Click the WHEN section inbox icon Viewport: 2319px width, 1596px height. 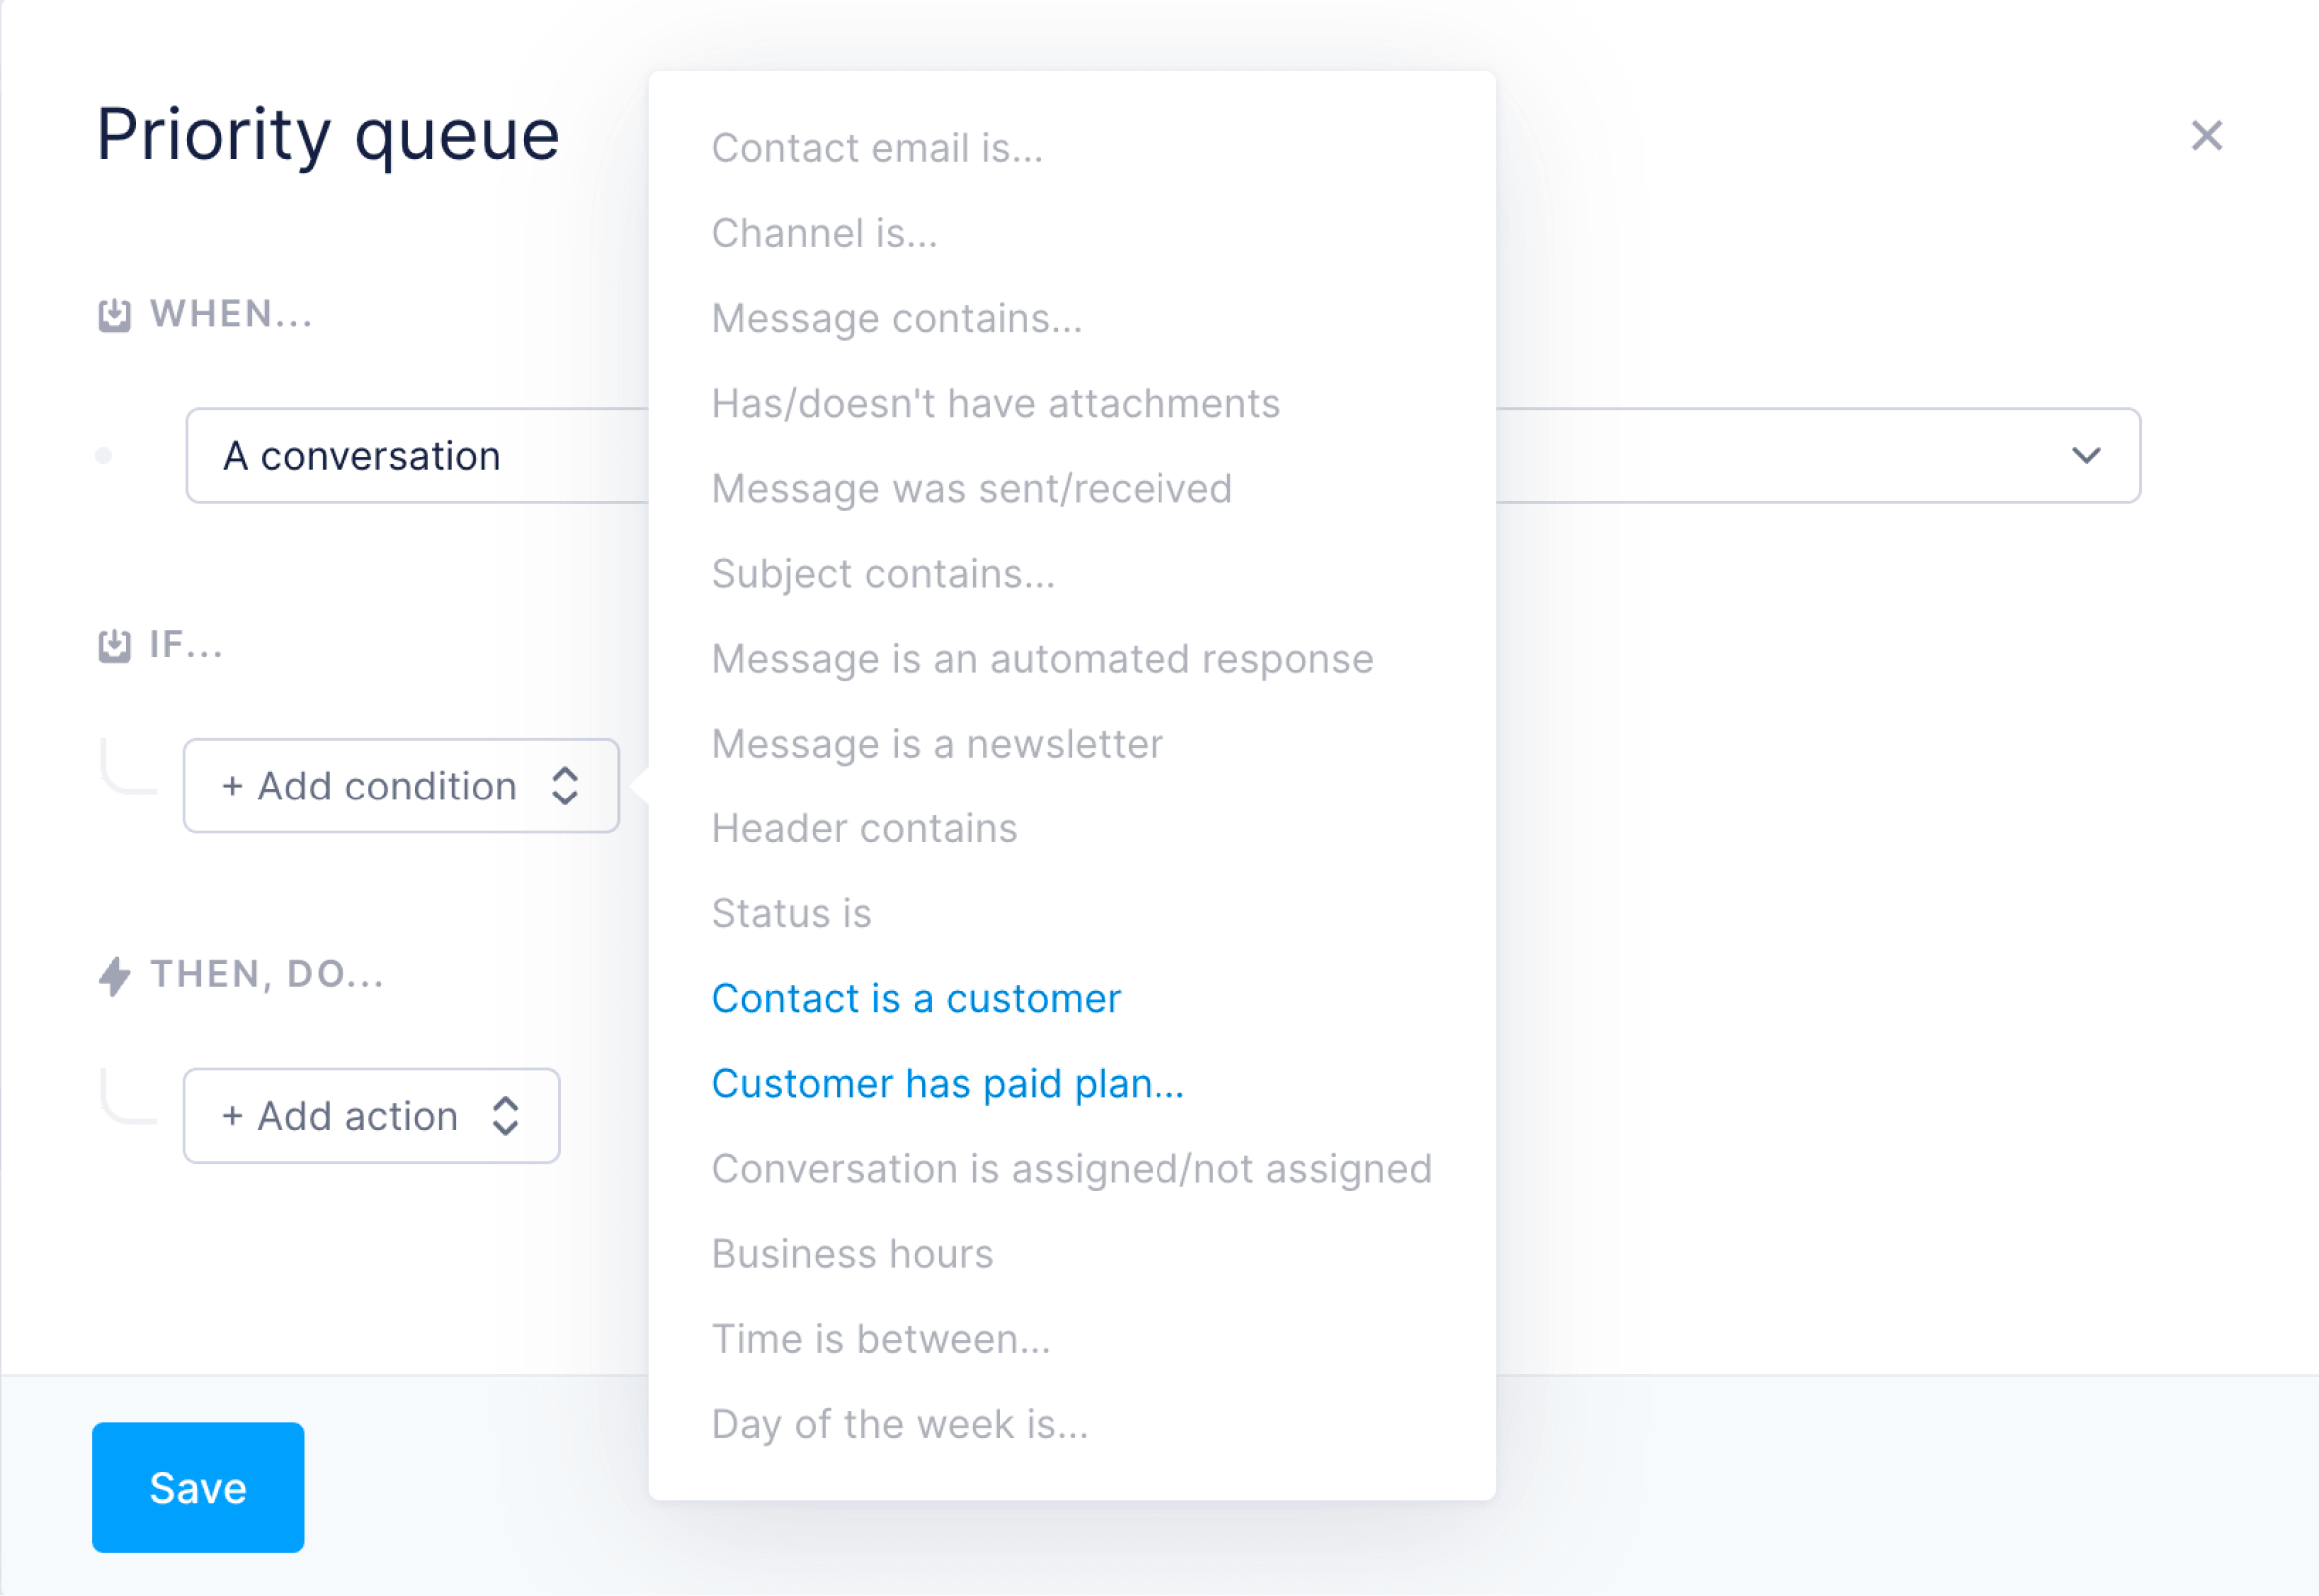point(114,315)
